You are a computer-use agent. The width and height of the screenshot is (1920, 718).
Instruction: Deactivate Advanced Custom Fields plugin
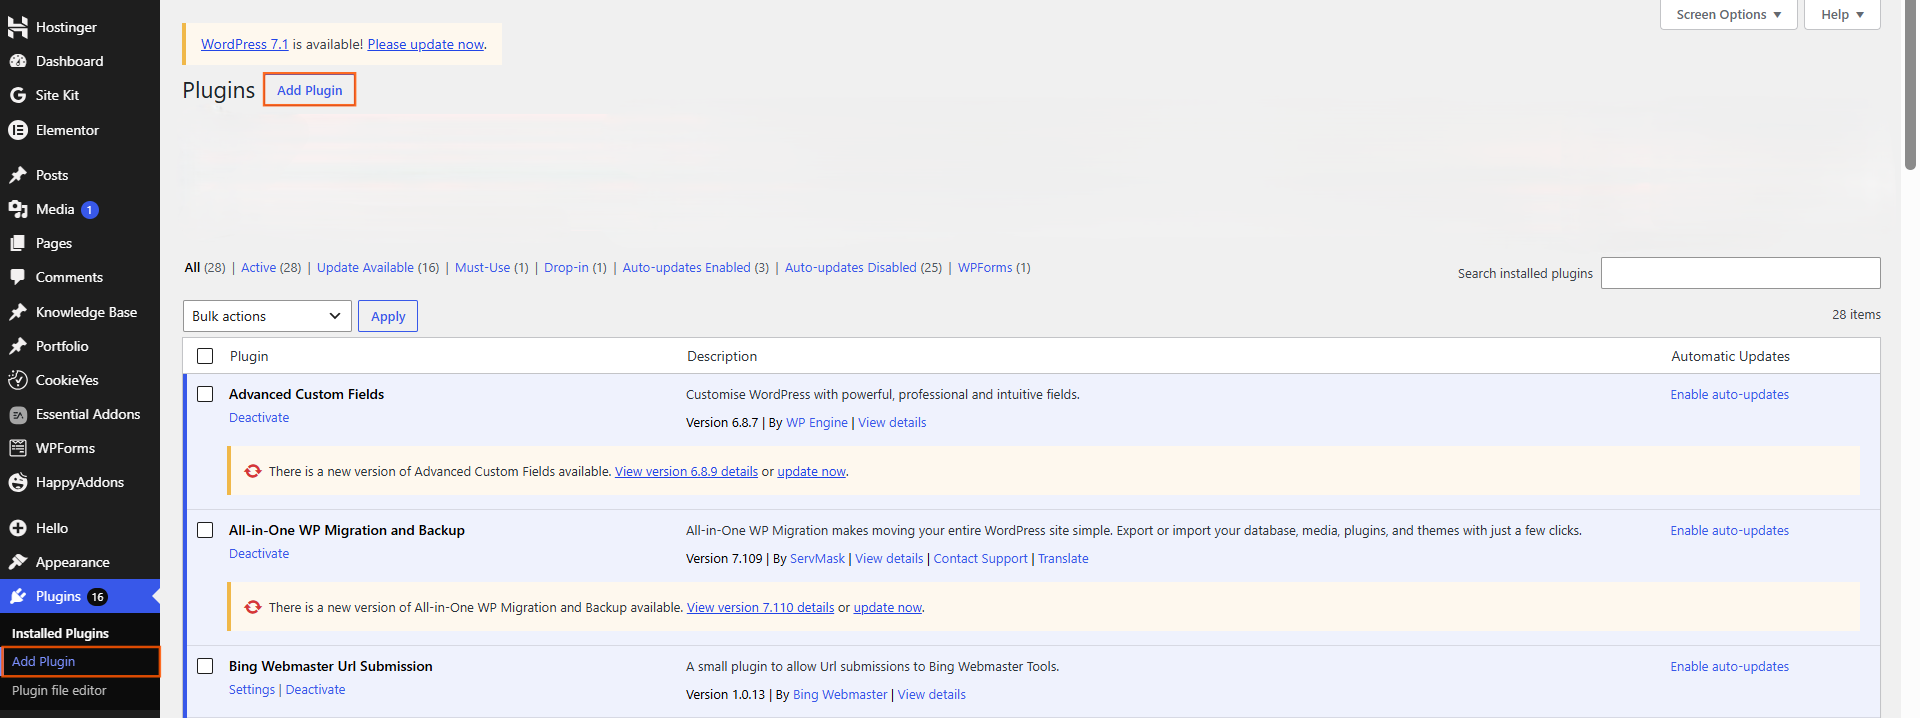[x=259, y=417]
